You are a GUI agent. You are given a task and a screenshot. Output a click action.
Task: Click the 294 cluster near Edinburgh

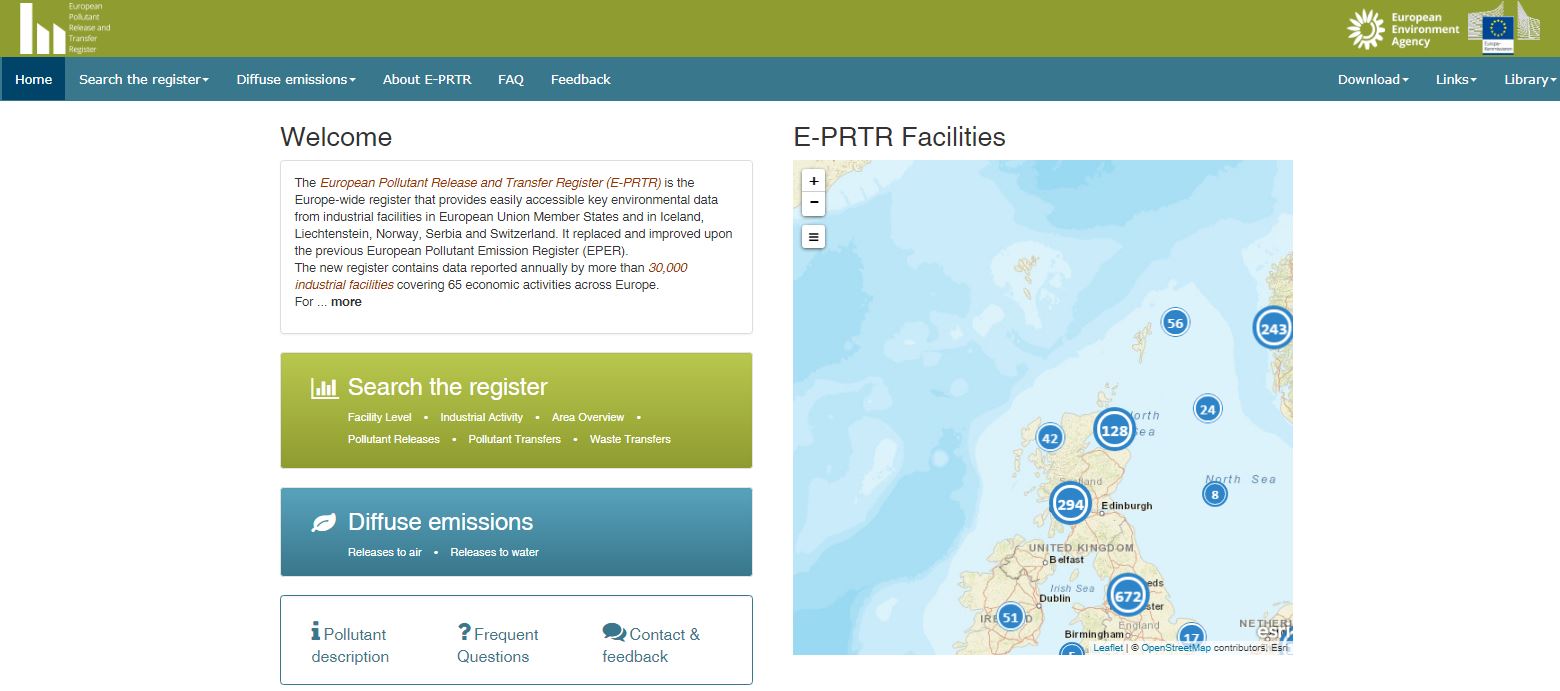(x=1070, y=504)
